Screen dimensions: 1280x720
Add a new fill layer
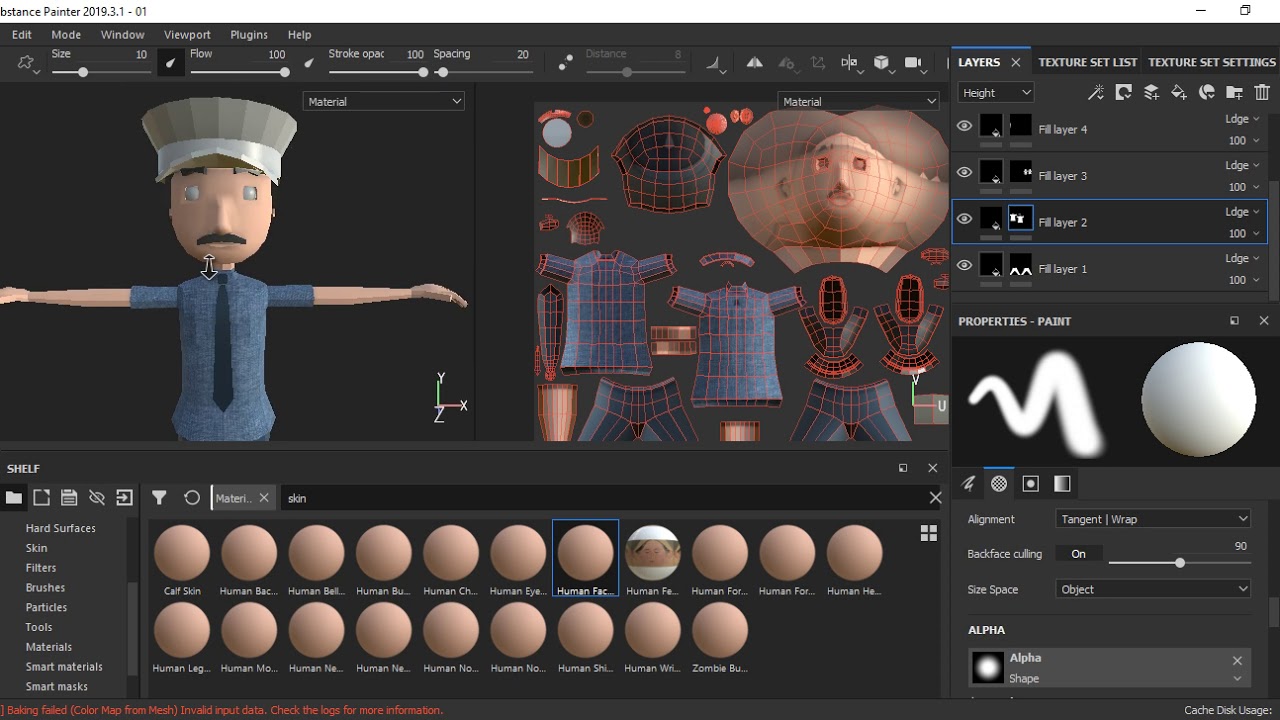[x=1179, y=92]
